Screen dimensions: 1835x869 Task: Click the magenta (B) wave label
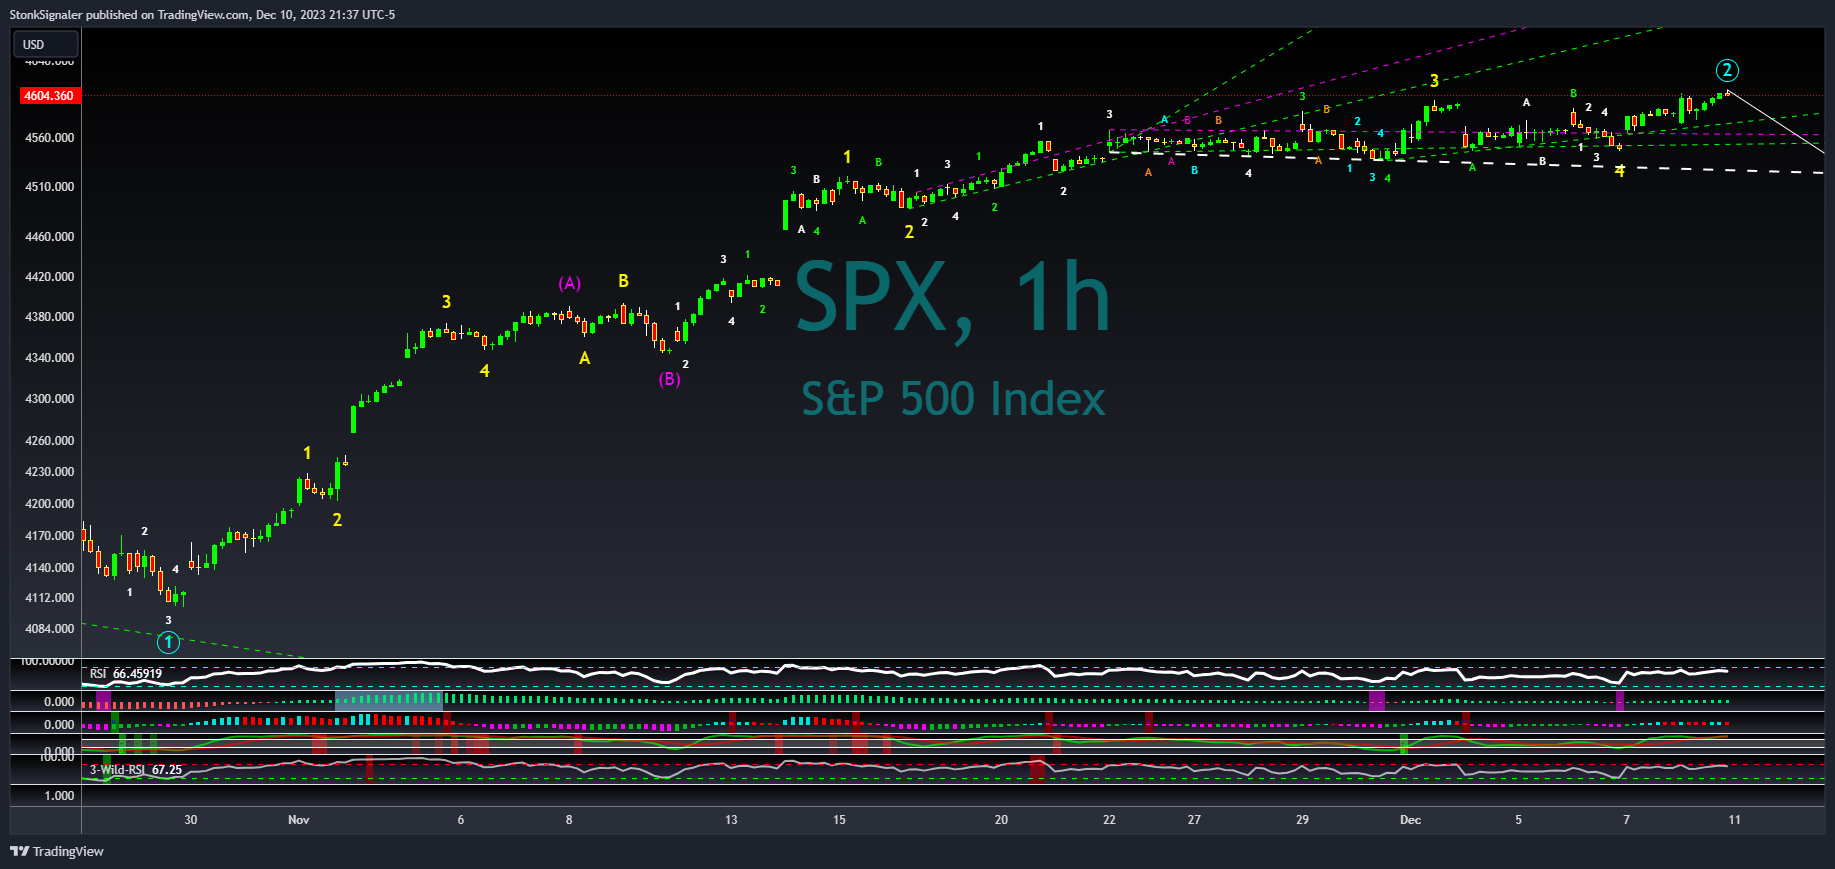(x=669, y=379)
